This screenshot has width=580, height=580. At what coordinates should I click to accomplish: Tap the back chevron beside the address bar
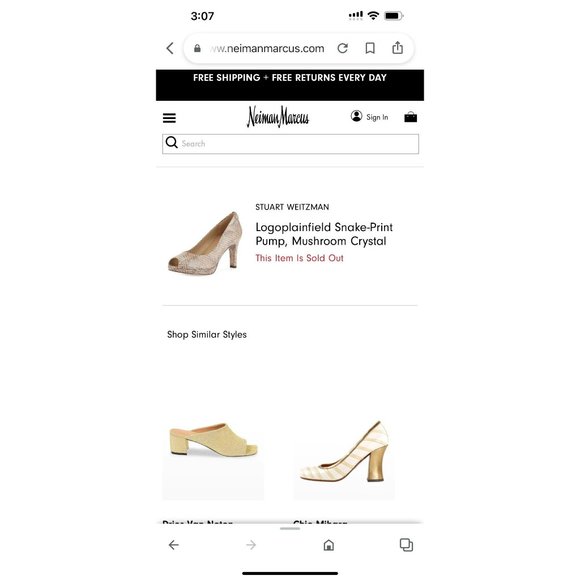tap(170, 48)
